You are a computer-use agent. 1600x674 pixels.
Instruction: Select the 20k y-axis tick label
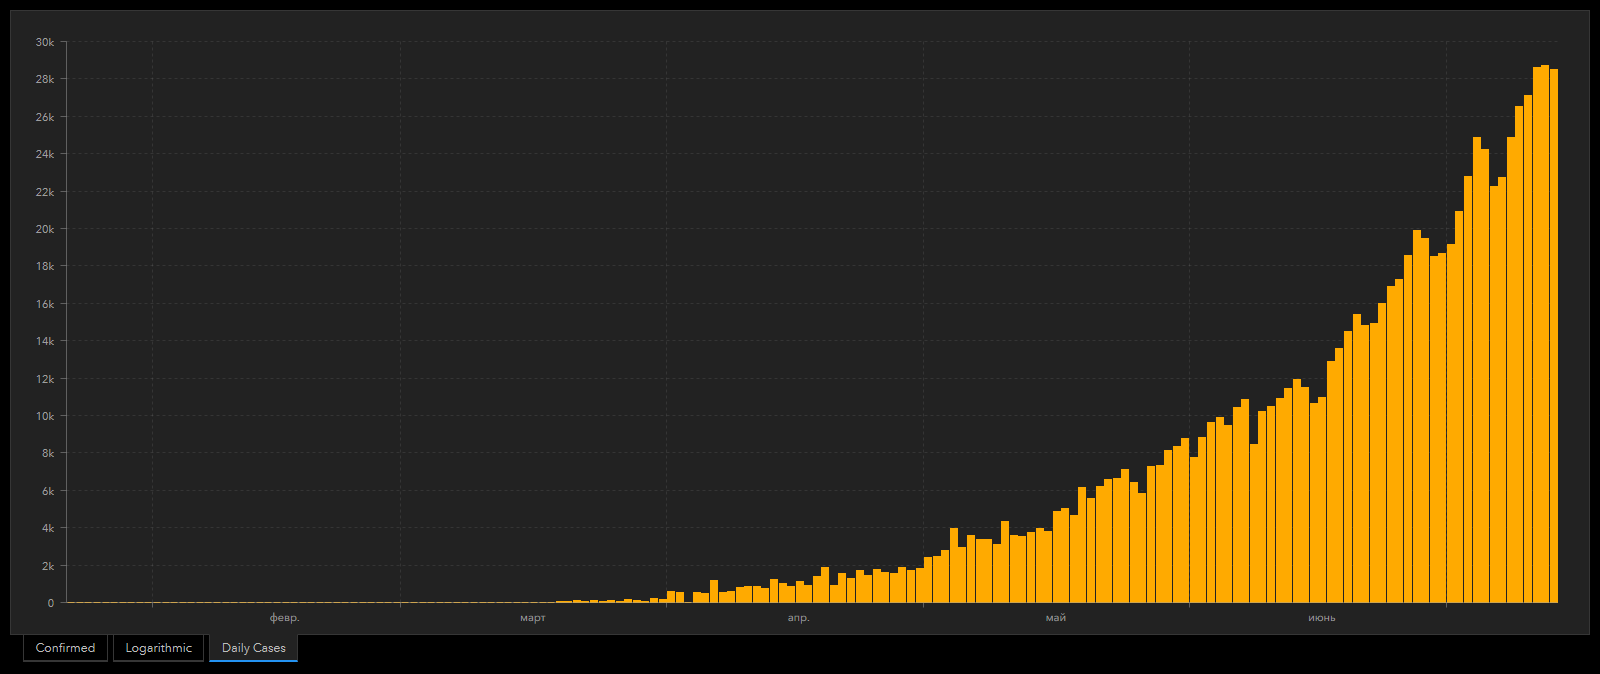[45, 229]
